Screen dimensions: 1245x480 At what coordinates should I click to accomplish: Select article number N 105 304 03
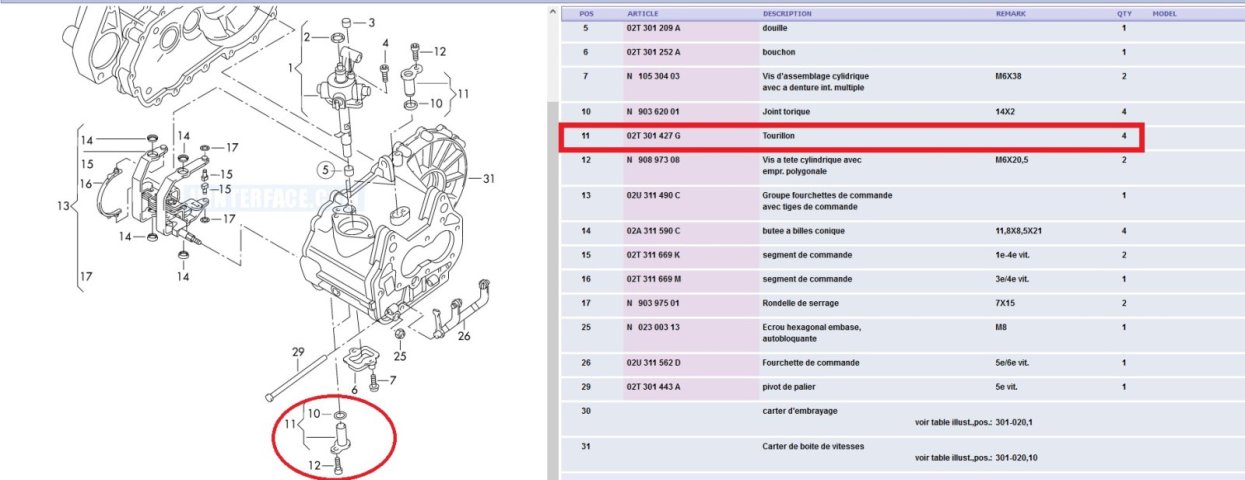[x=653, y=76]
